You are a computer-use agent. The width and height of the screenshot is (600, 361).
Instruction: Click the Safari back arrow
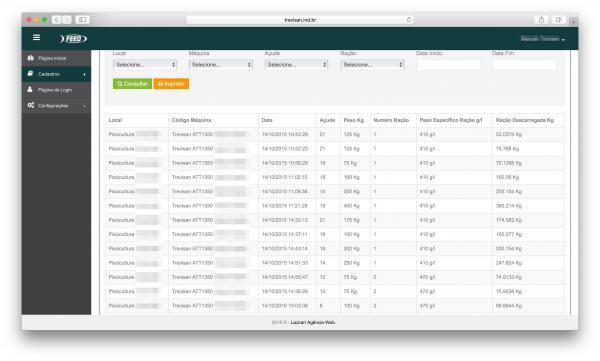click(56, 20)
